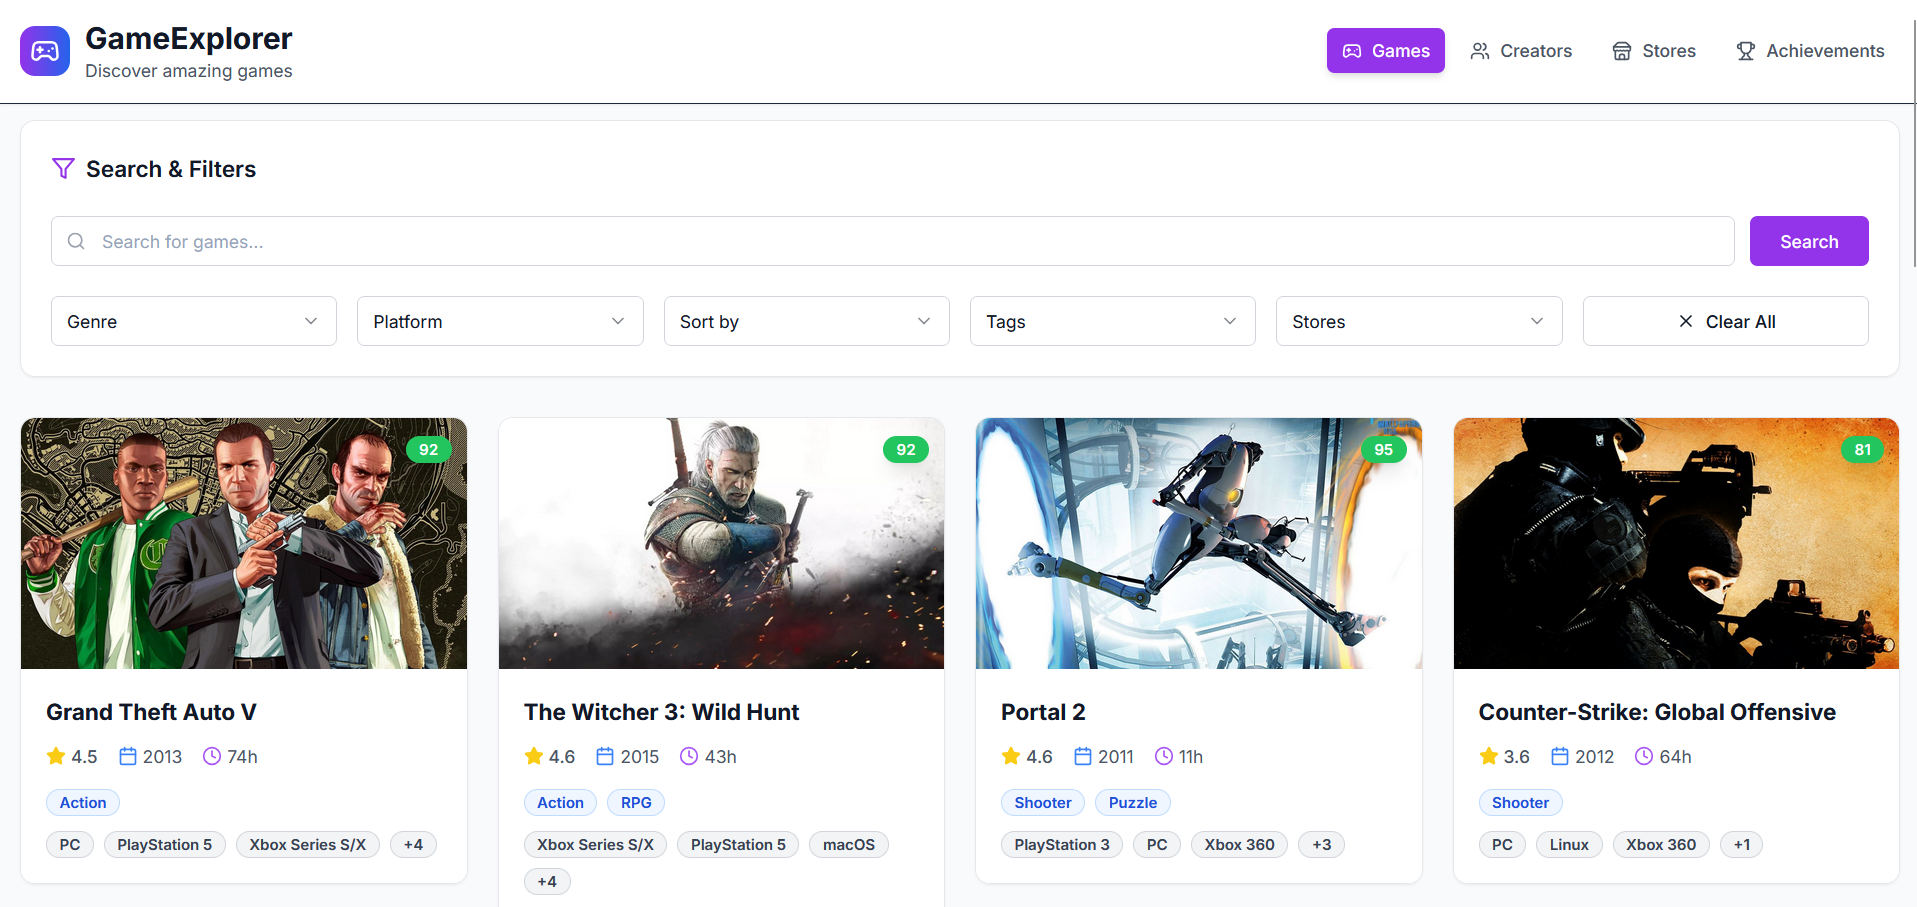Image resolution: width=1917 pixels, height=907 pixels.
Task: Click the Xbox 360 chip on Counter-Strike
Action: pyautogui.click(x=1661, y=844)
